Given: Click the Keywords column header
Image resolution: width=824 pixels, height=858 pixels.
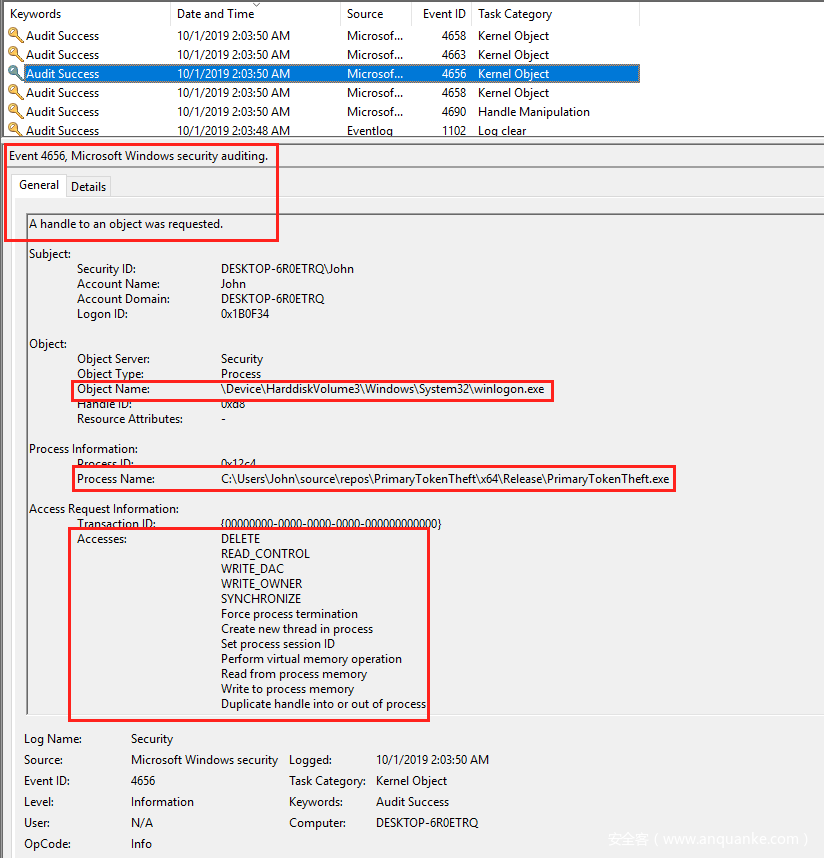Looking at the screenshot, I should coord(36,14).
